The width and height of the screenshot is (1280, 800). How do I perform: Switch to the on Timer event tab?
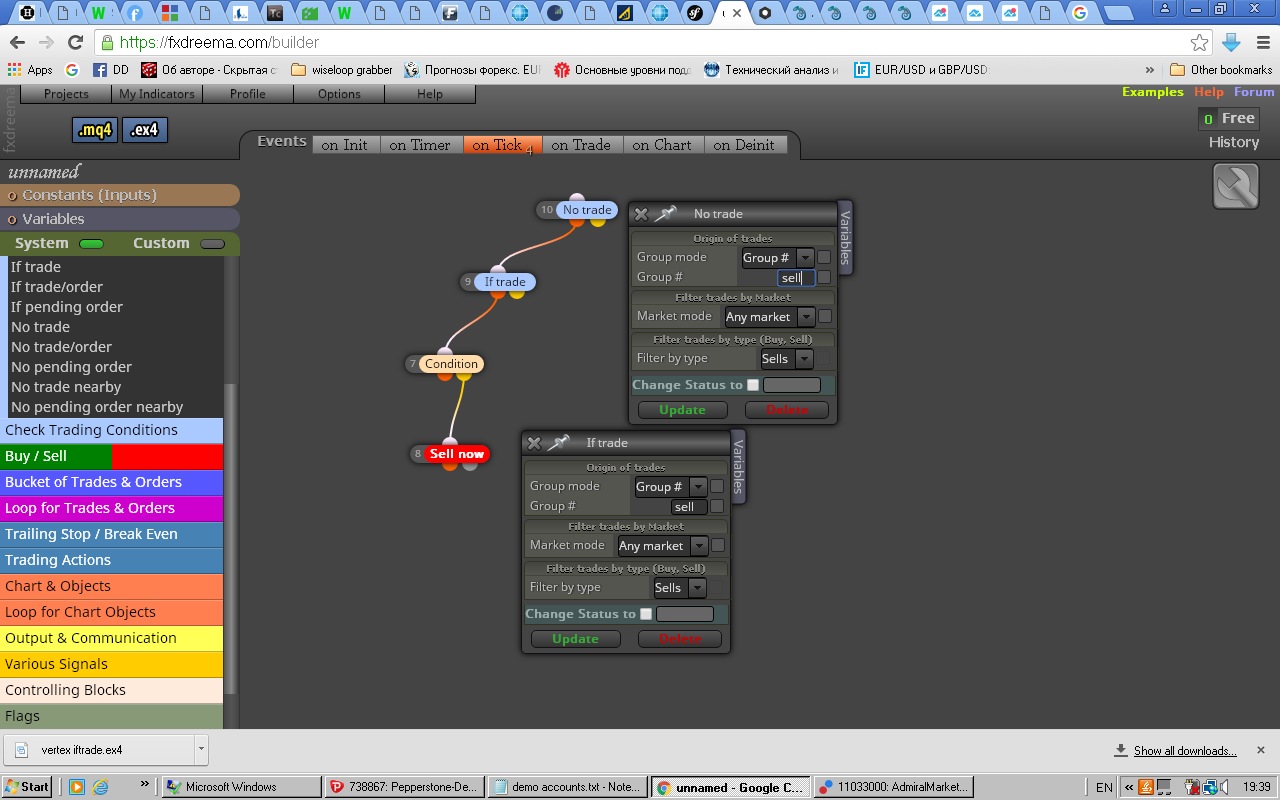tap(420, 145)
